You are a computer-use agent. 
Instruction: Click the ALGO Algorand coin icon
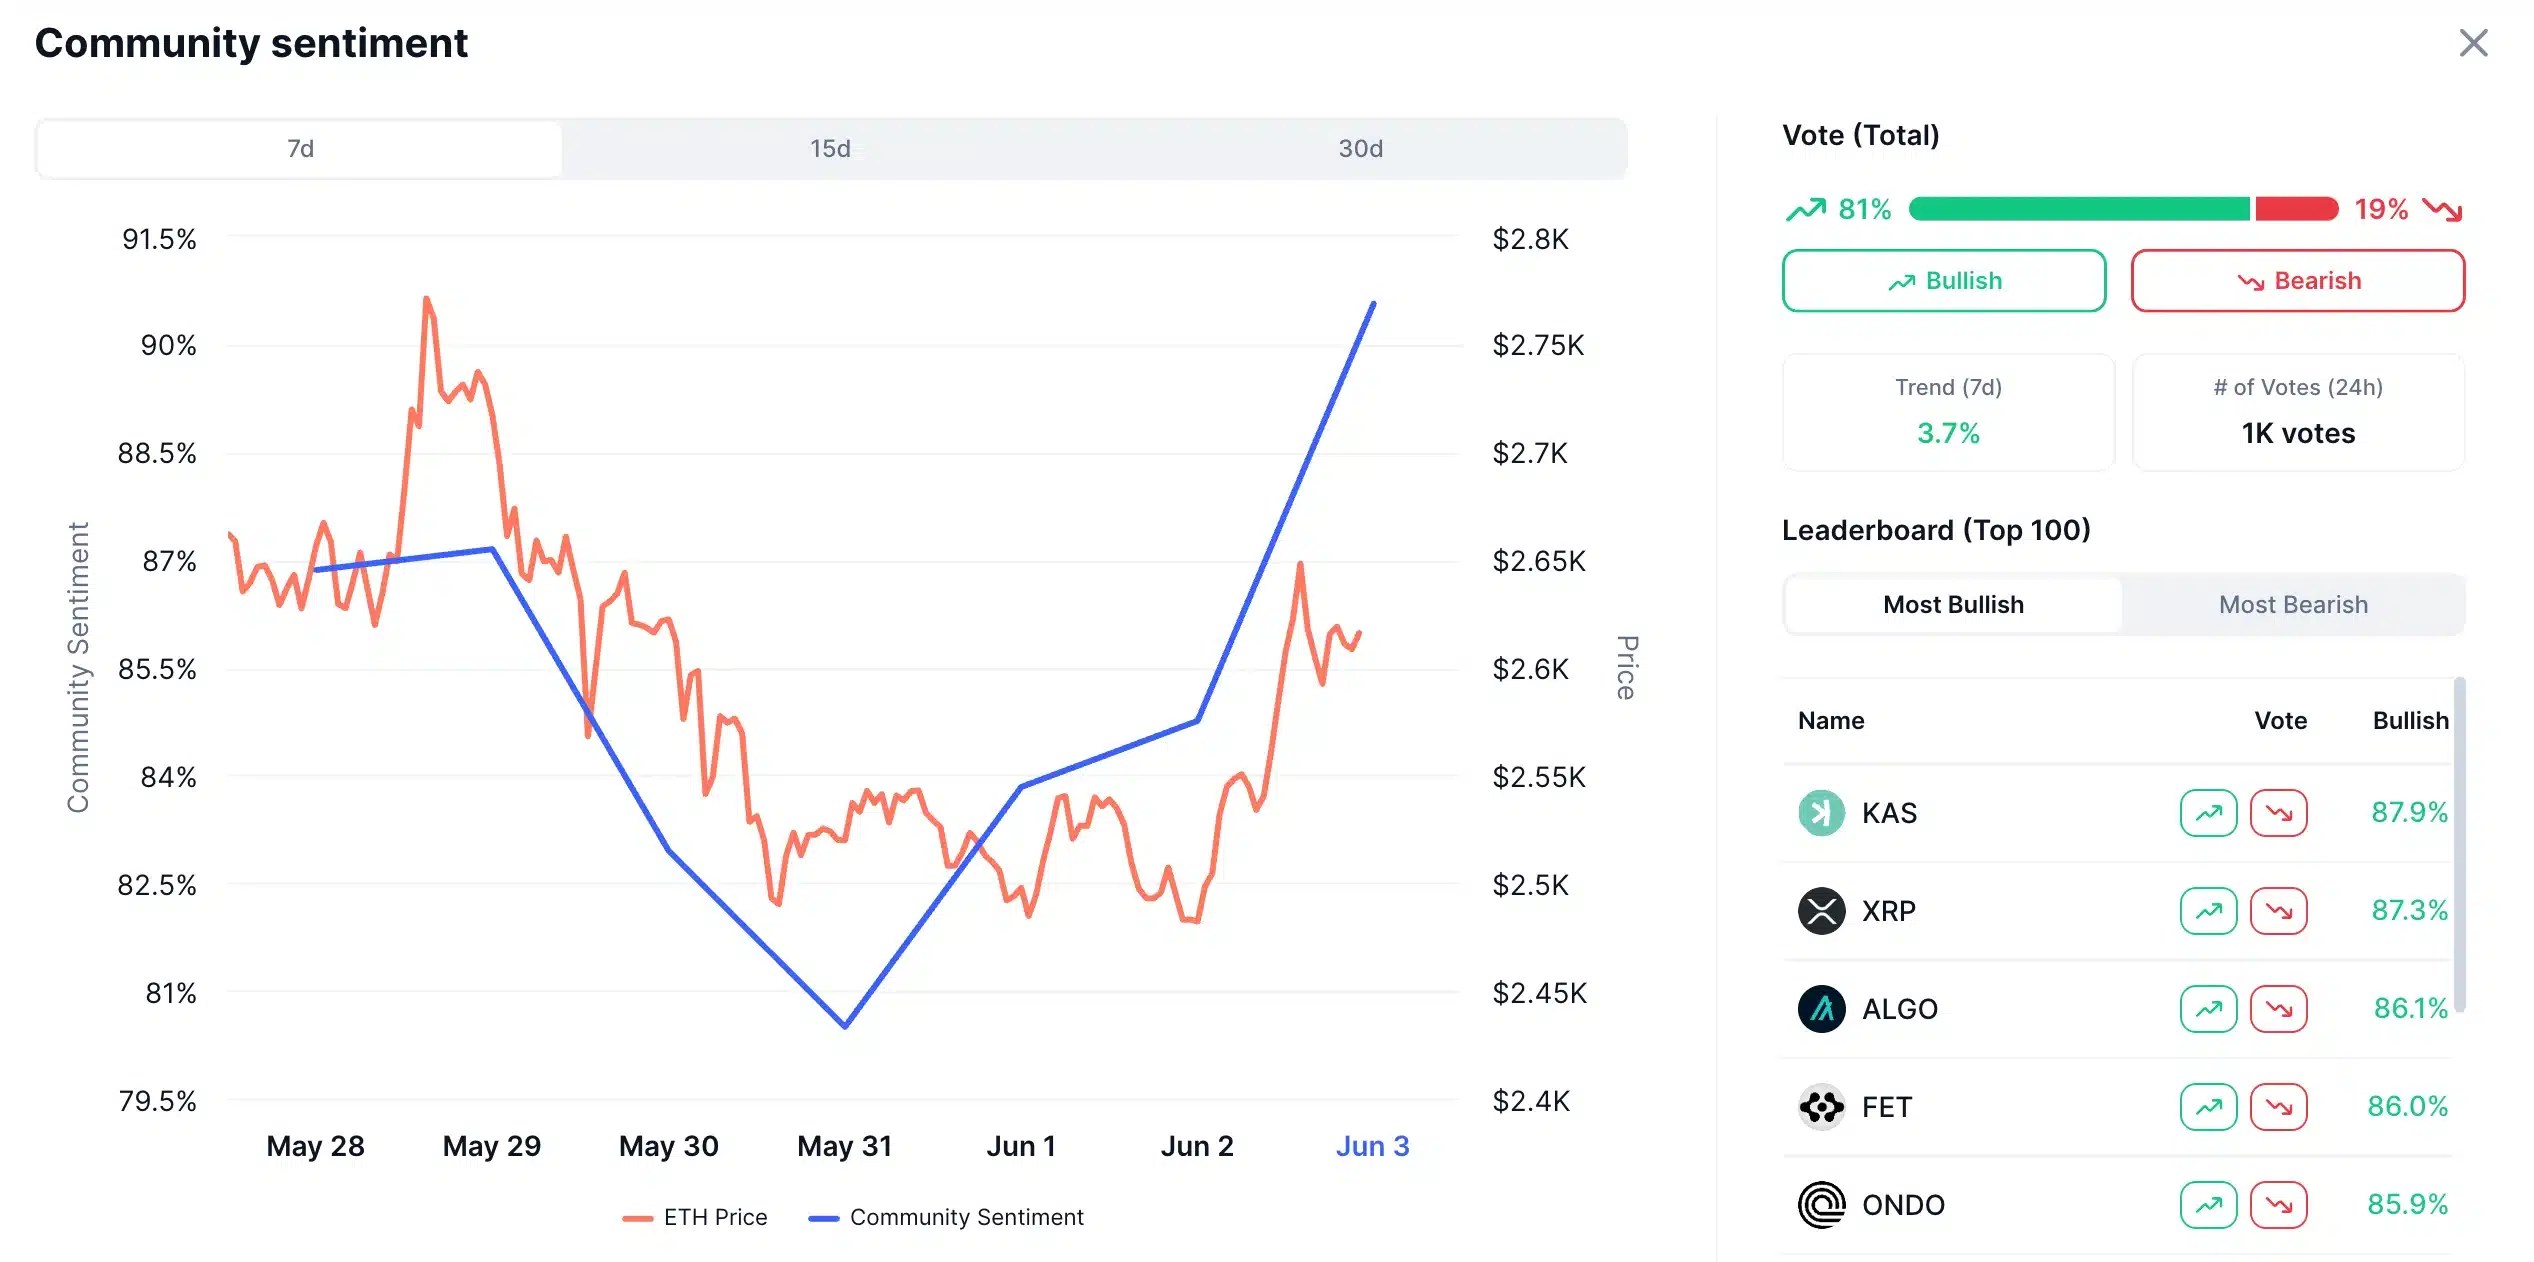point(1820,1009)
